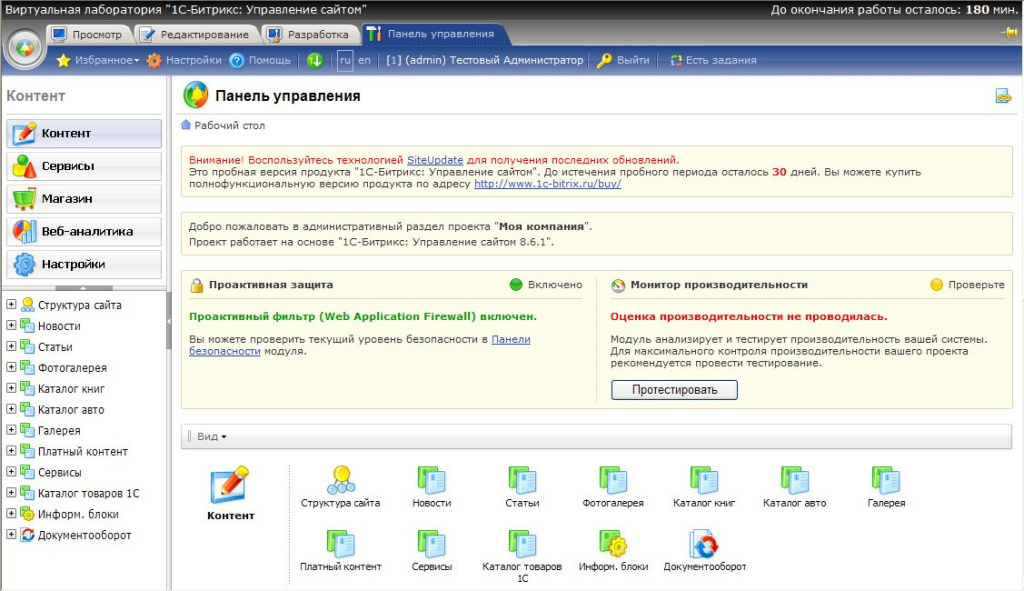Open the Вид dropdown menu
This screenshot has width=1024, height=591.
212,436
